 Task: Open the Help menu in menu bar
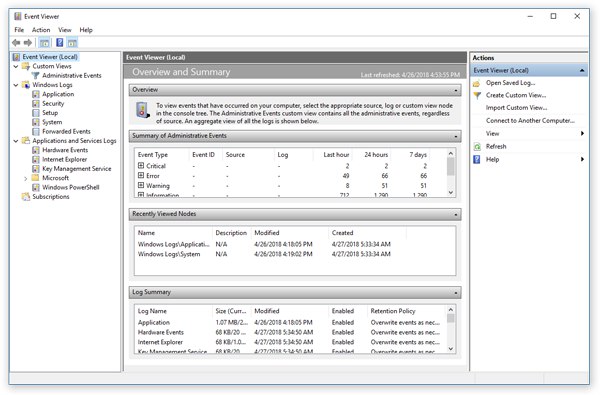[86, 30]
